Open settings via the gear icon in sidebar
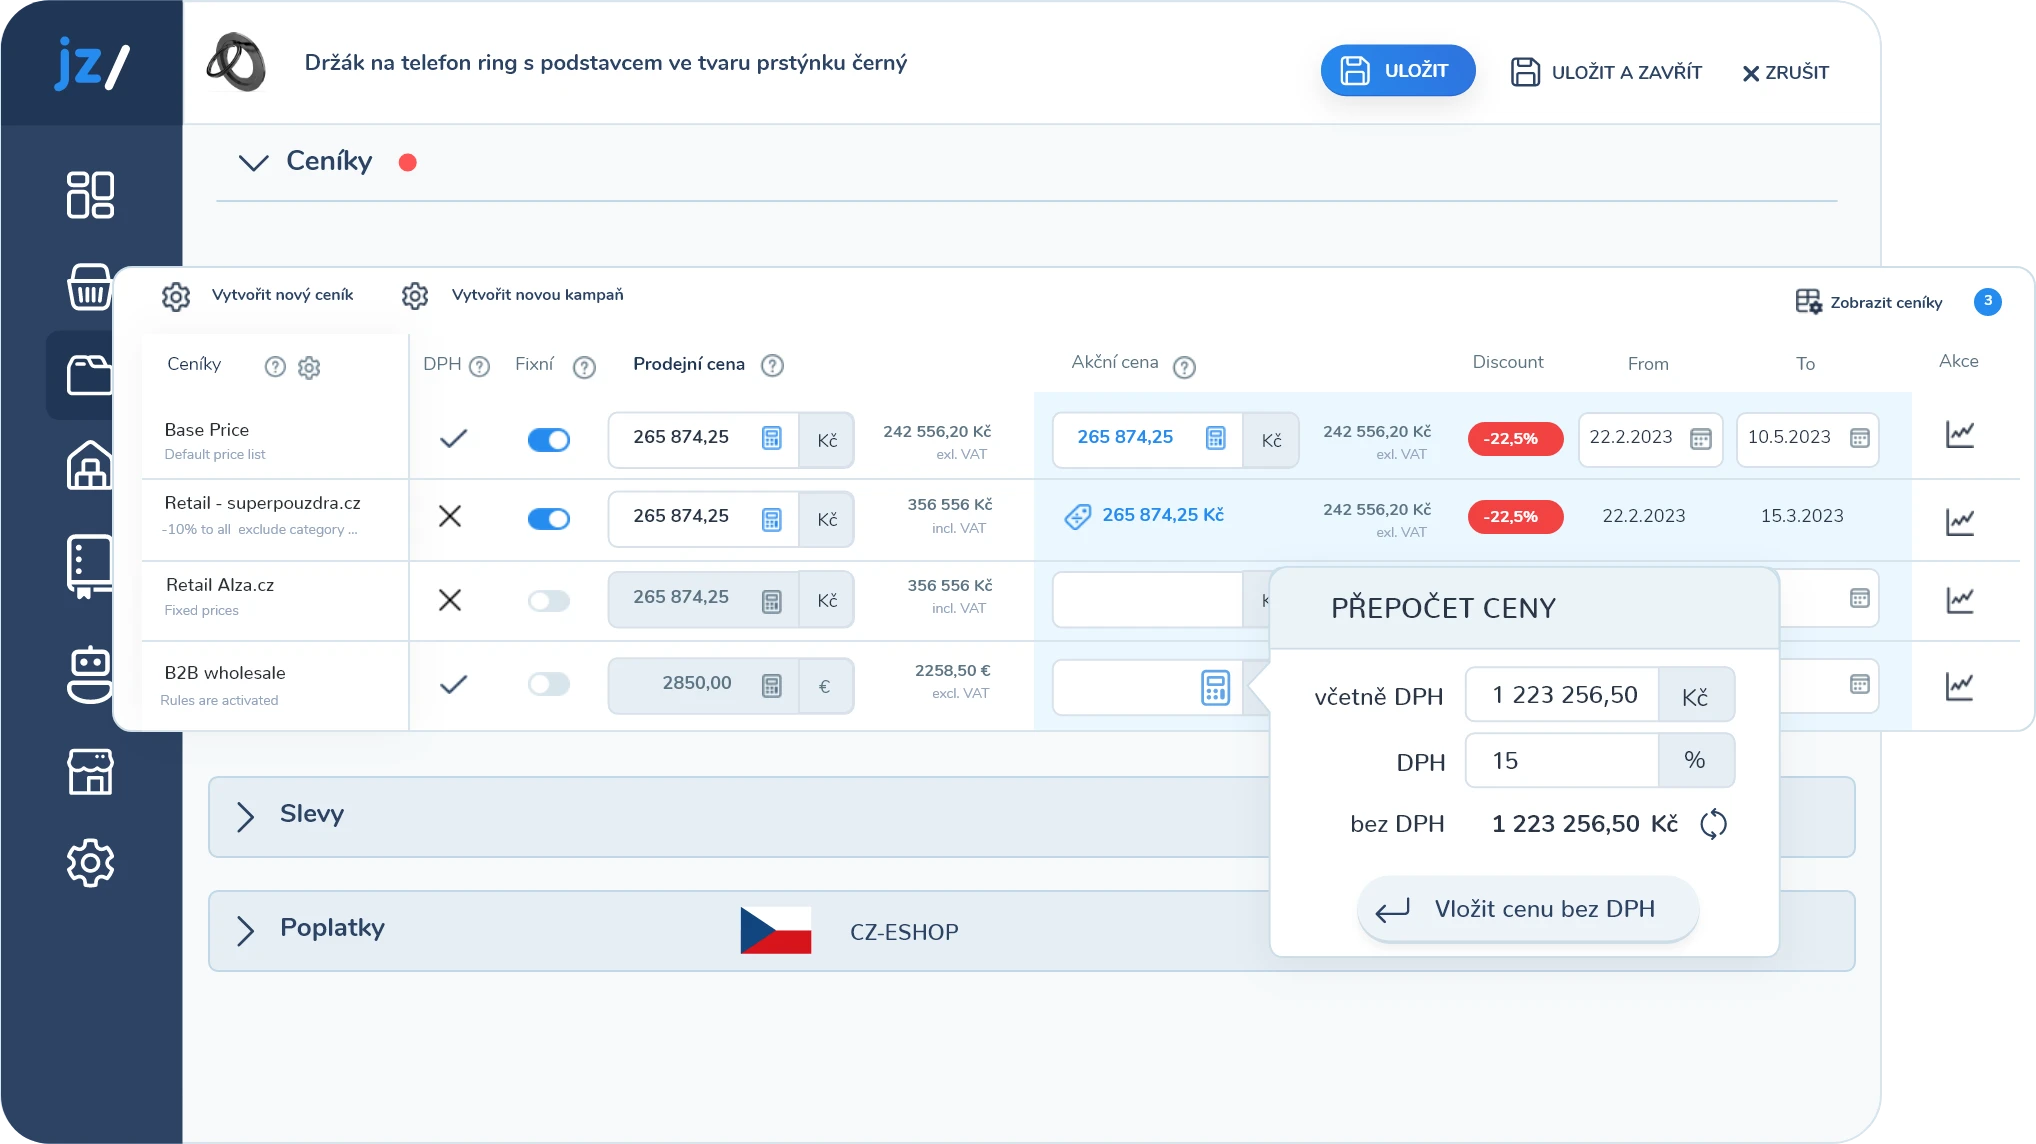This screenshot has height=1144, width=2036. [x=91, y=863]
